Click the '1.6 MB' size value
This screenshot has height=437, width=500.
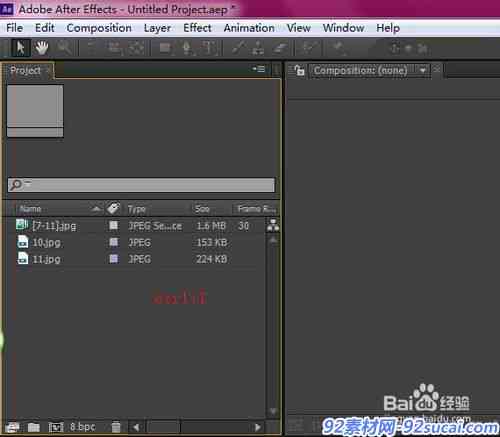(x=211, y=226)
